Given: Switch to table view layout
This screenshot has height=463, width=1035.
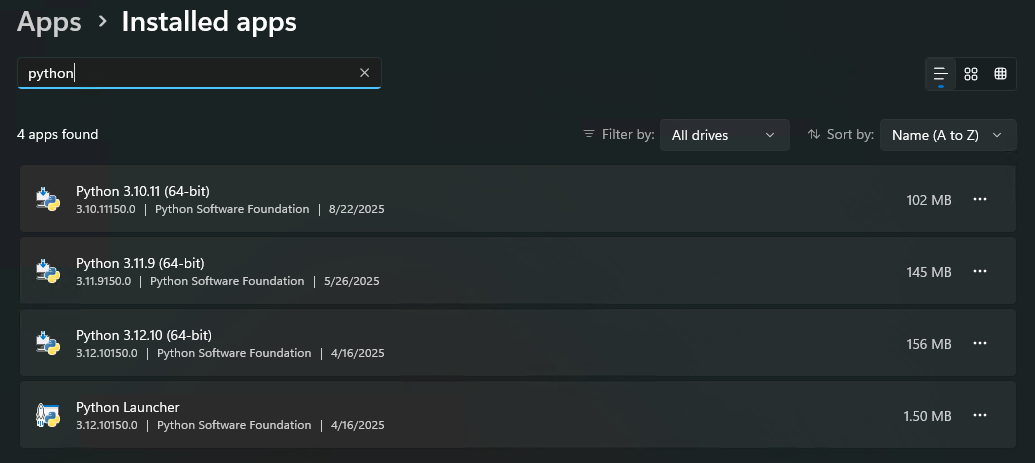Looking at the screenshot, I should [x=1000, y=74].
